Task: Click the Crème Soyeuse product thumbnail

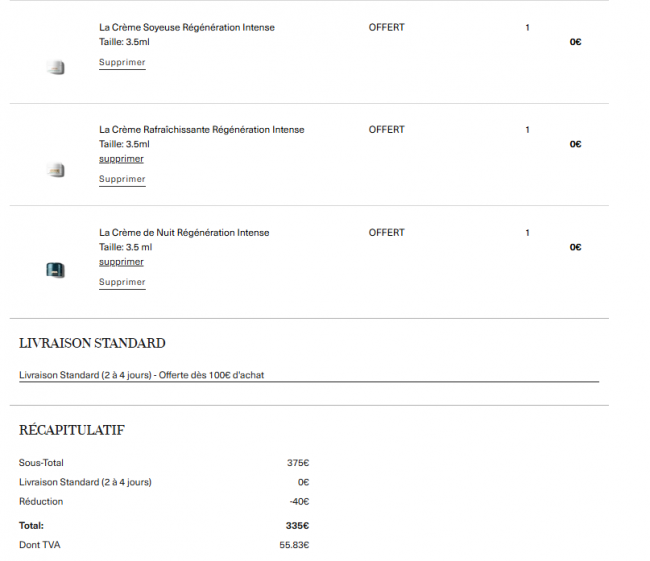Action: (x=56, y=67)
